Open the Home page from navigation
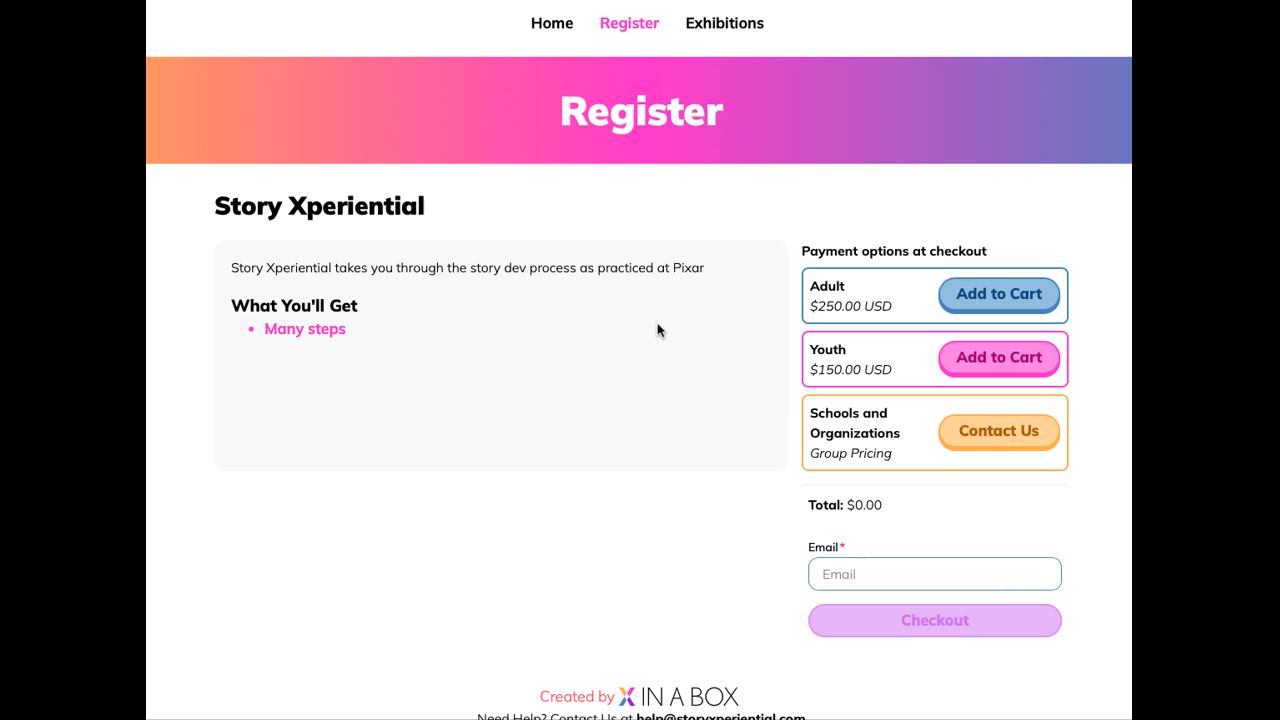Screen dimensions: 1280x720 click(x=552, y=23)
